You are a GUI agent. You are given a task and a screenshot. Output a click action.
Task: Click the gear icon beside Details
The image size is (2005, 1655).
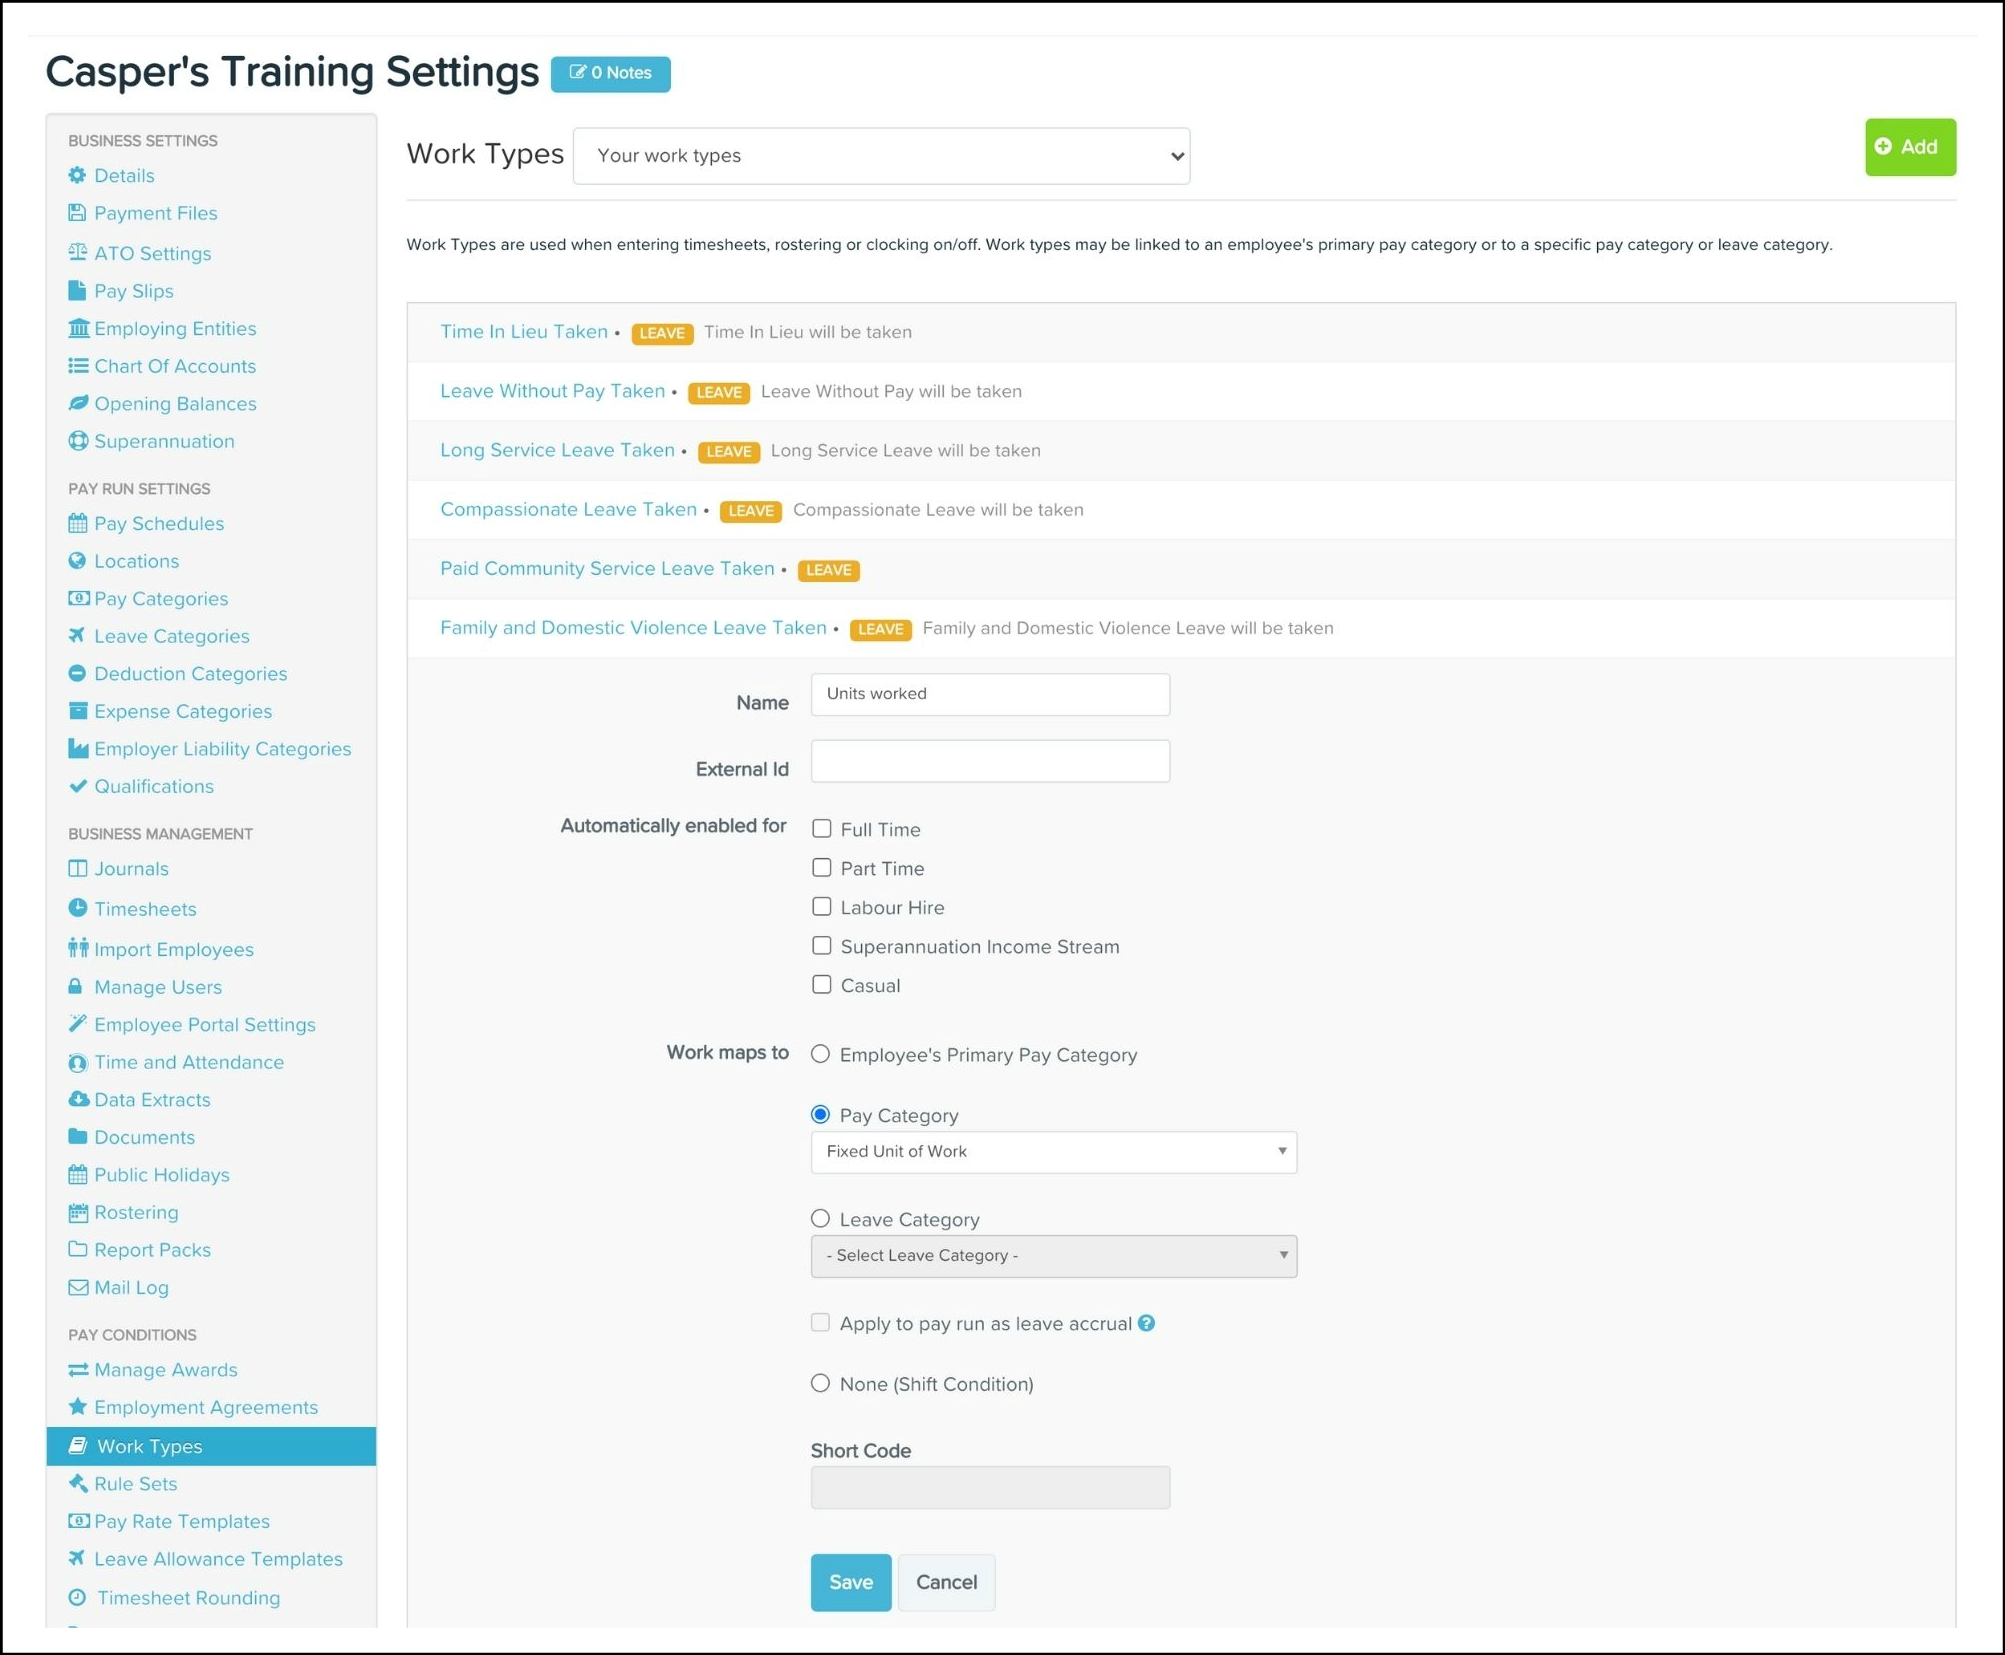click(x=77, y=175)
